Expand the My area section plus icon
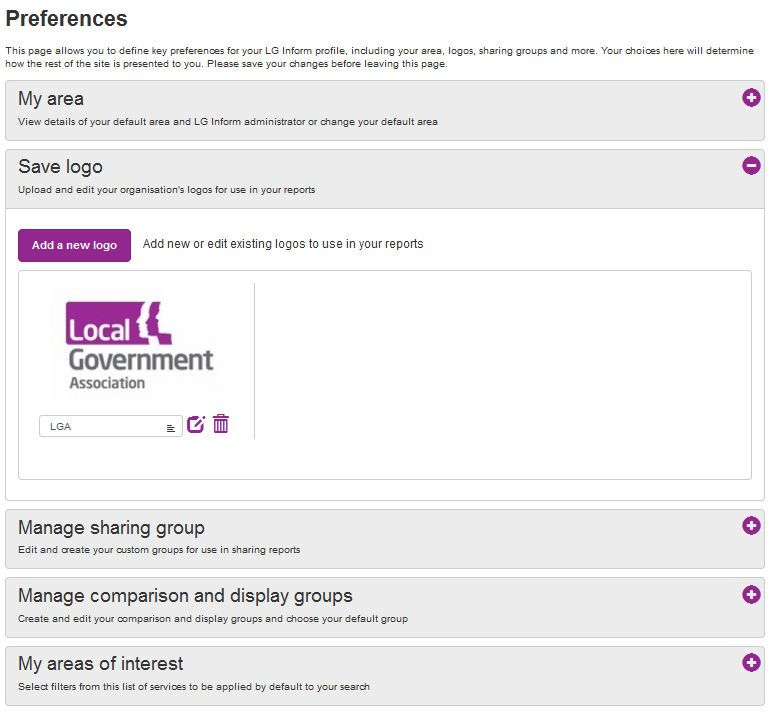Screen dimensions: 772x714 [751, 97]
